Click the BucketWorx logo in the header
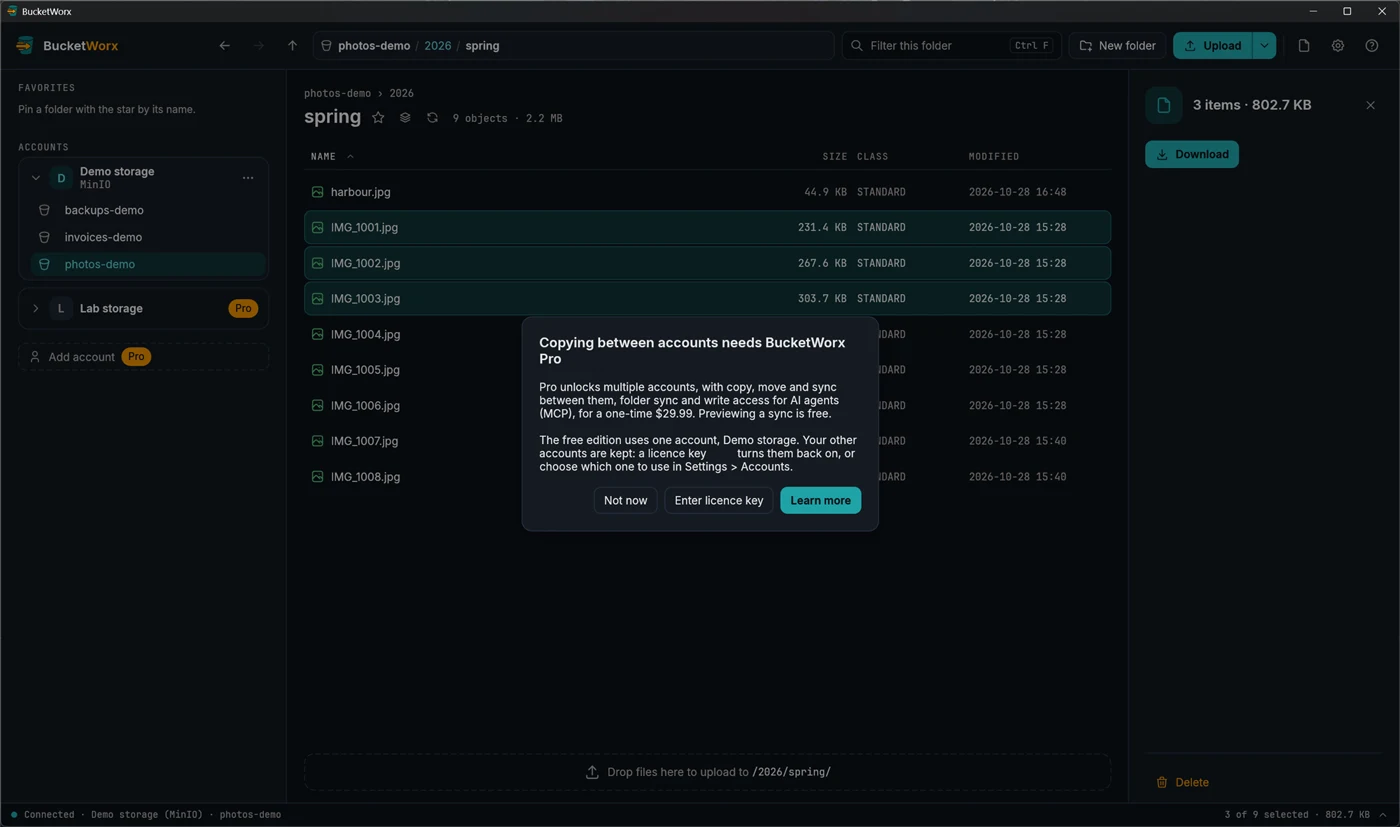 coord(26,46)
